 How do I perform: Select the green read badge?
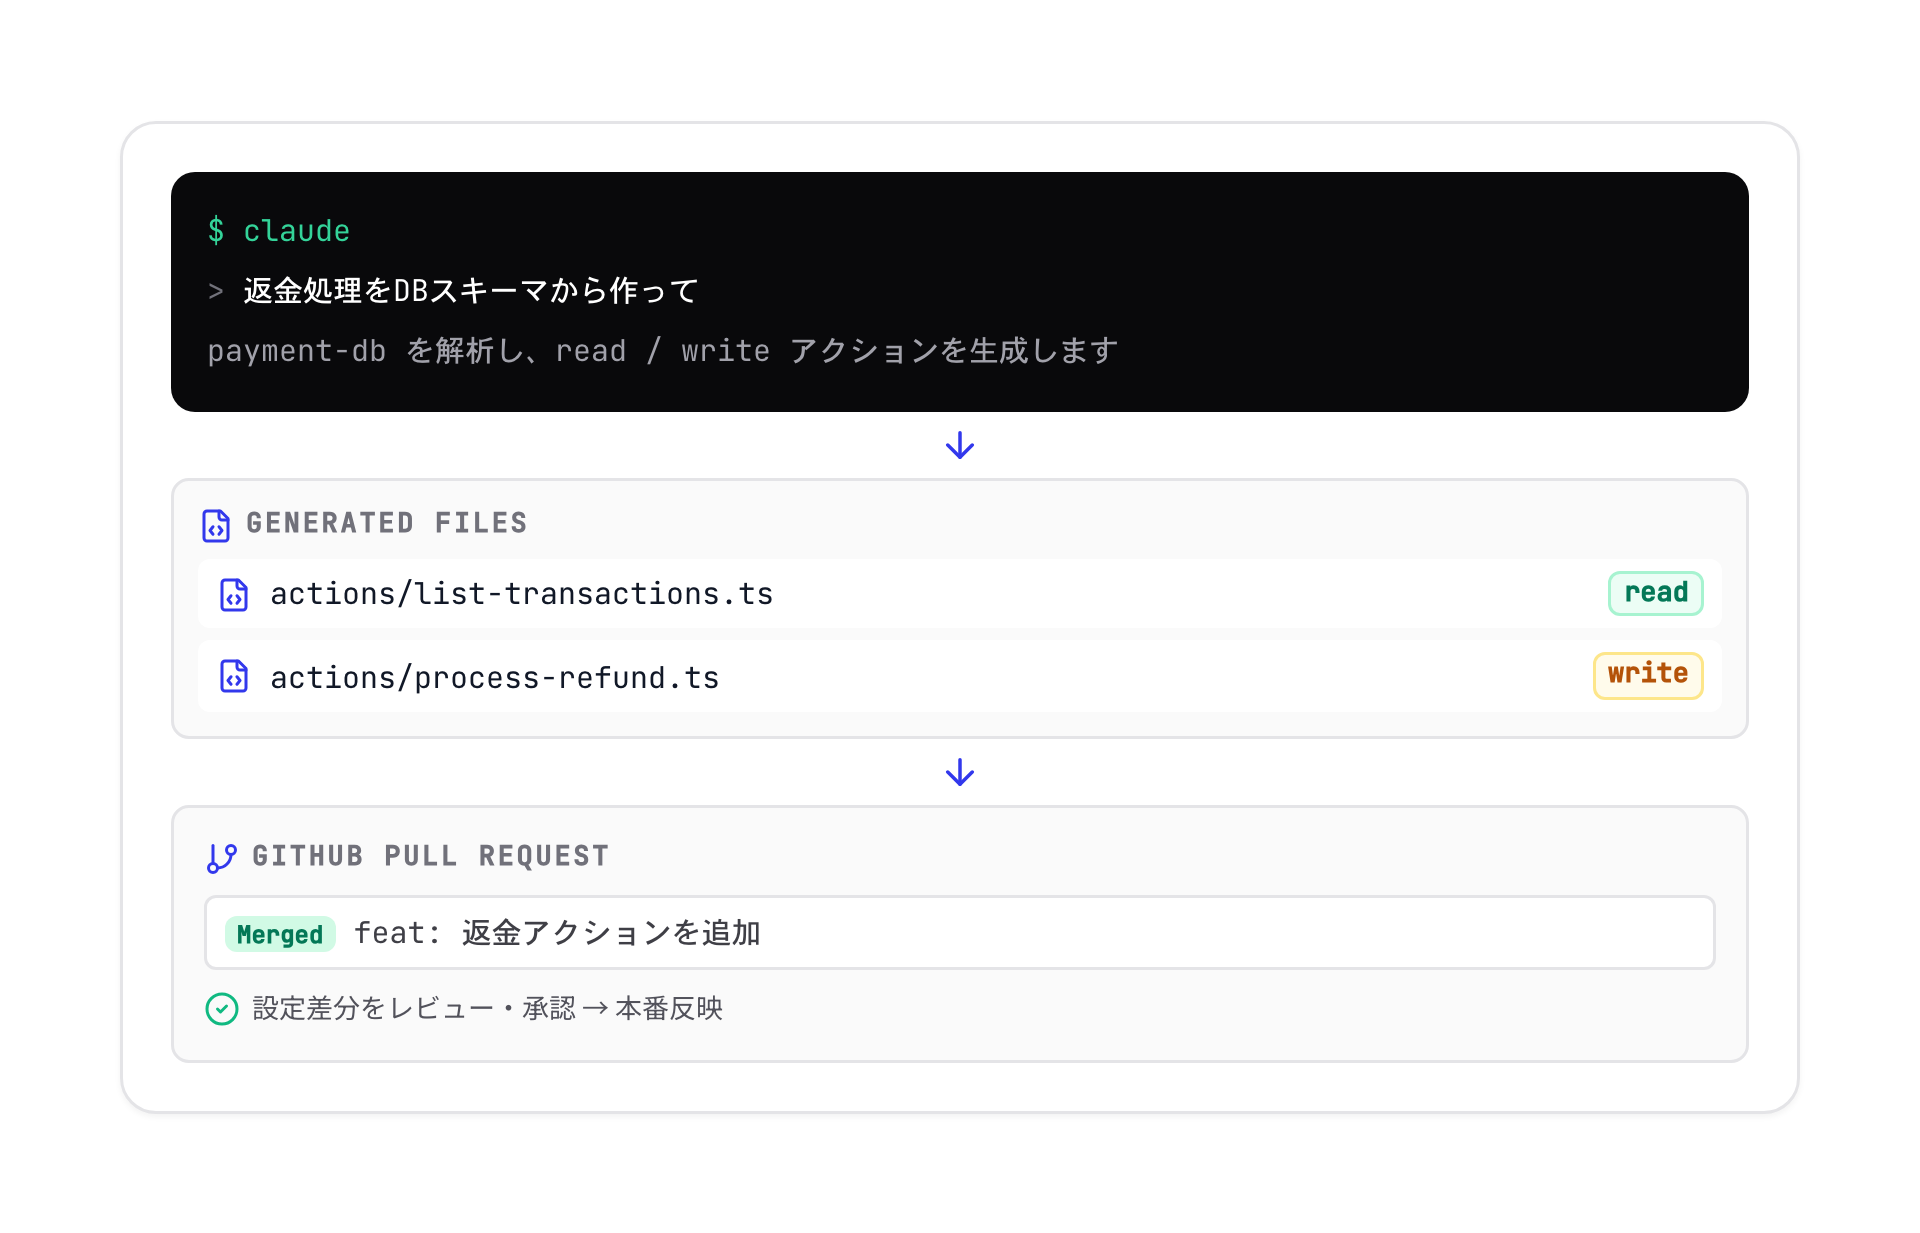[x=1656, y=593]
